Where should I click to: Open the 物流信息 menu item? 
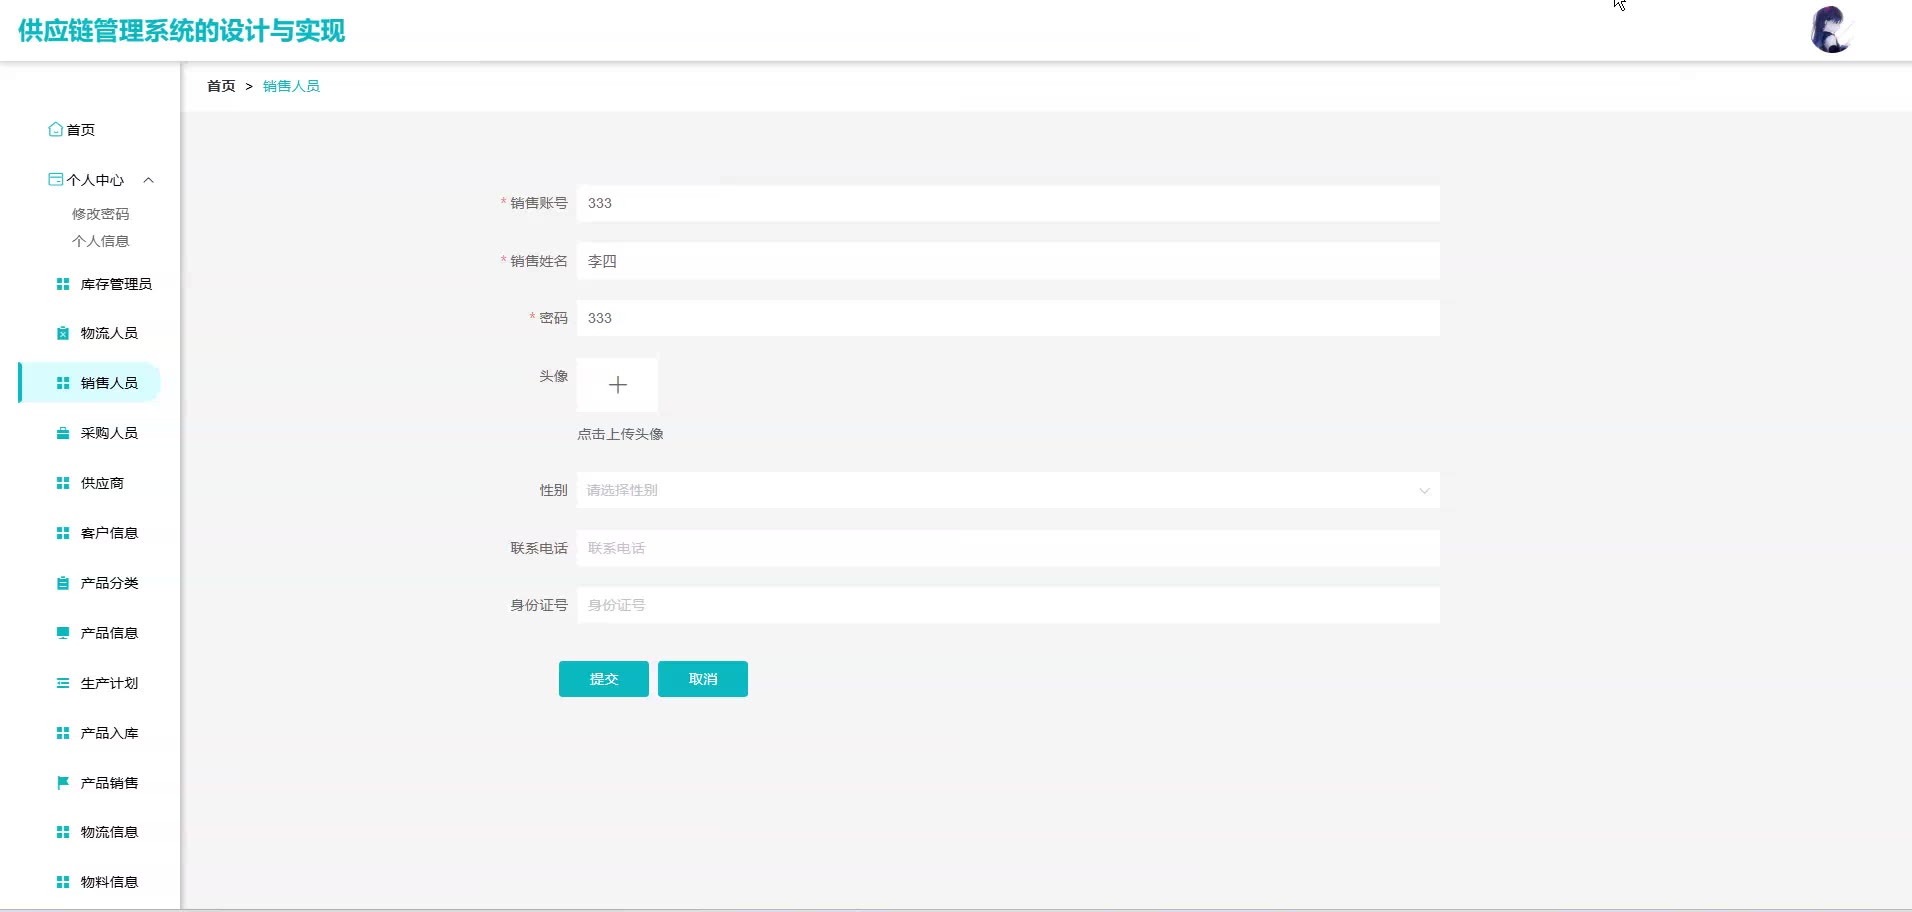click(109, 832)
